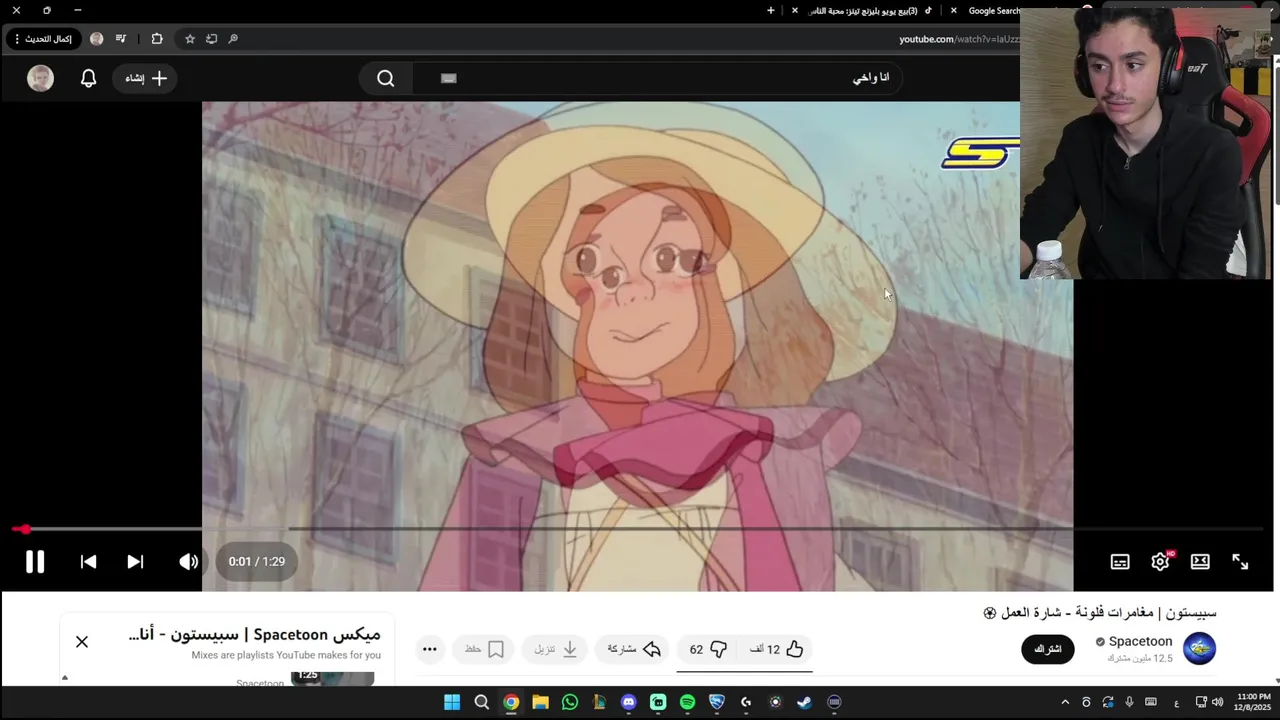Seek along the red video progress bar
This screenshot has height=720, width=1280.
[x=640, y=529]
